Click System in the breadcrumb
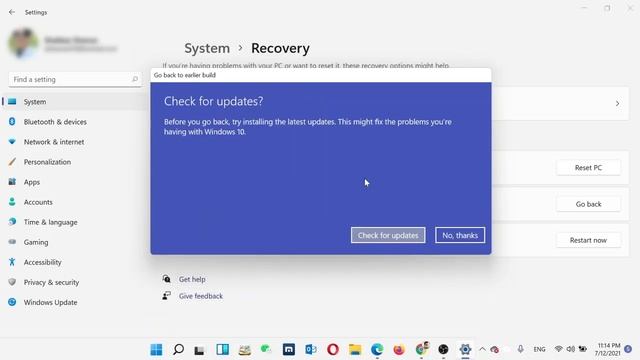The image size is (640, 360). coord(207,48)
